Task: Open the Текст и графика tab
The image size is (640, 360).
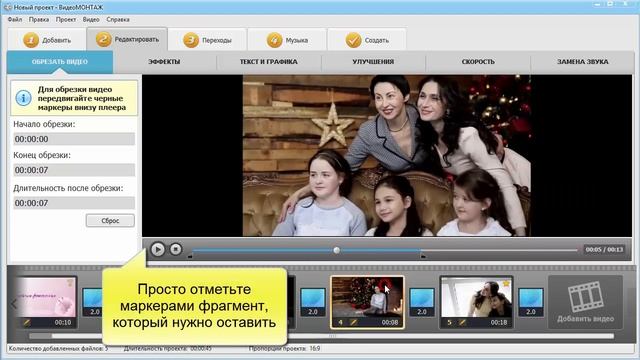Action: click(x=269, y=62)
